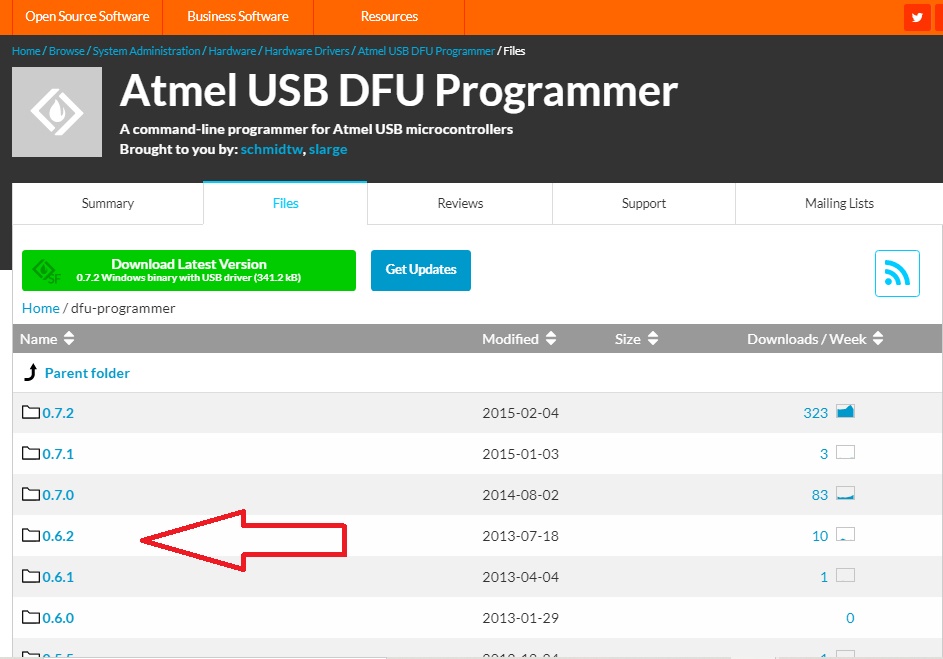The width and height of the screenshot is (943, 659).
Task: Click the Home link above the file table
Action: (40, 308)
